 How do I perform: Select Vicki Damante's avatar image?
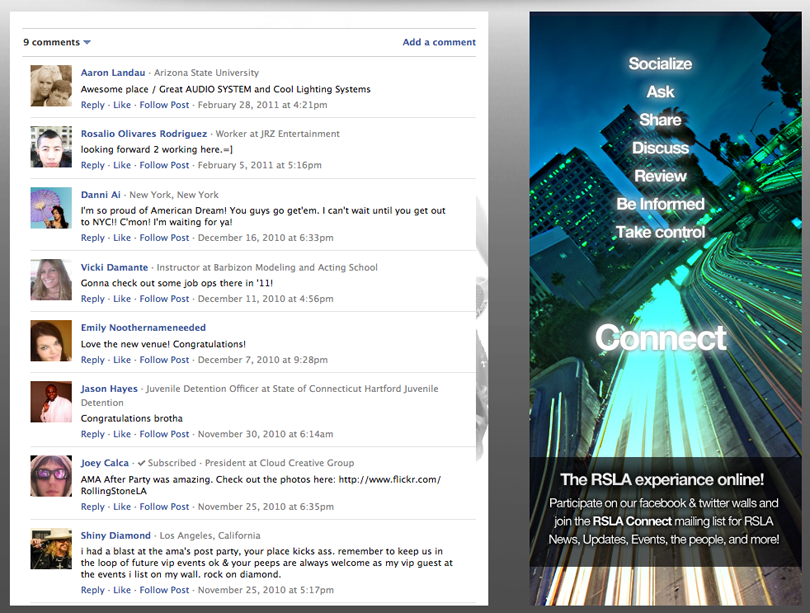click(50, 280)
